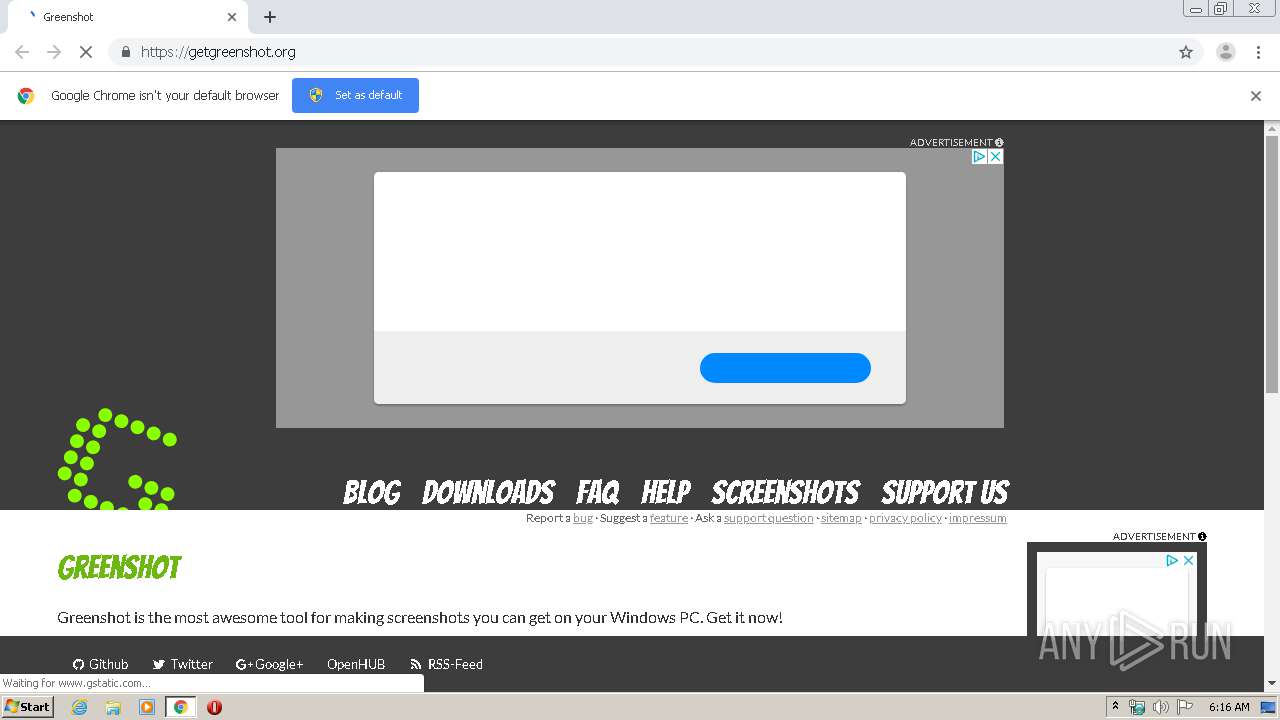Close the side advertisement
This screenshot has width=1280, height=720.
(1188, 560)
